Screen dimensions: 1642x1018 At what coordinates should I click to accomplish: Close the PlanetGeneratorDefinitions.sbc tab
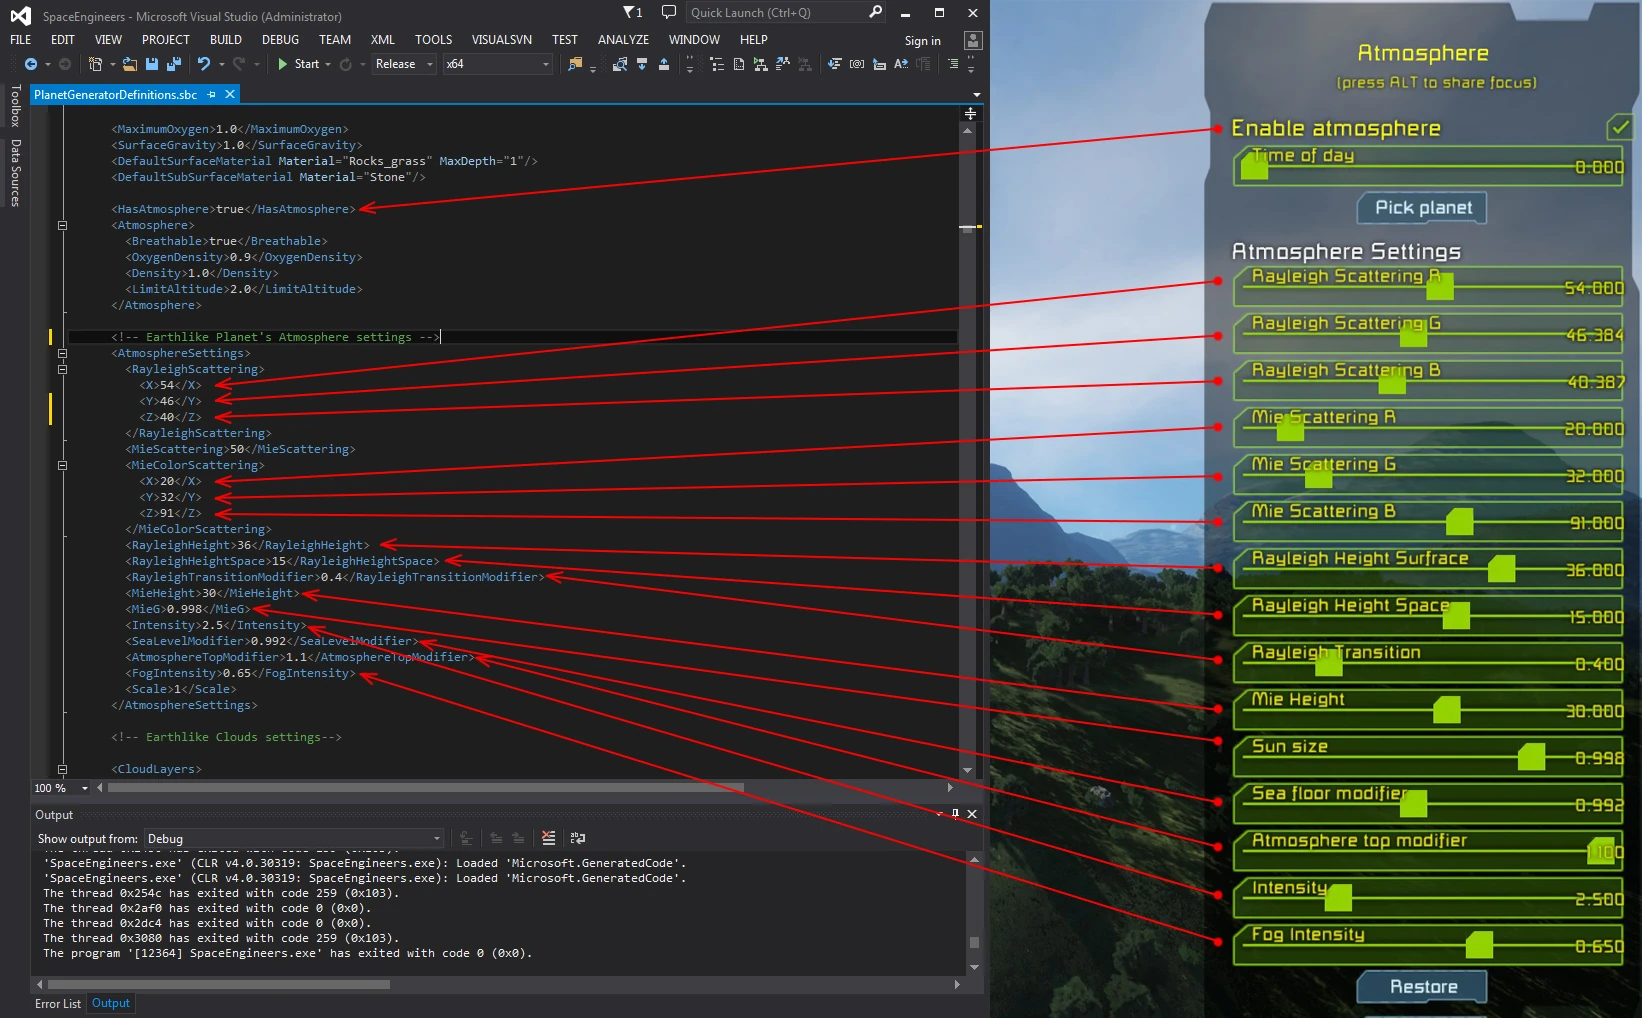pyautogui.click(x=230, y=94)
